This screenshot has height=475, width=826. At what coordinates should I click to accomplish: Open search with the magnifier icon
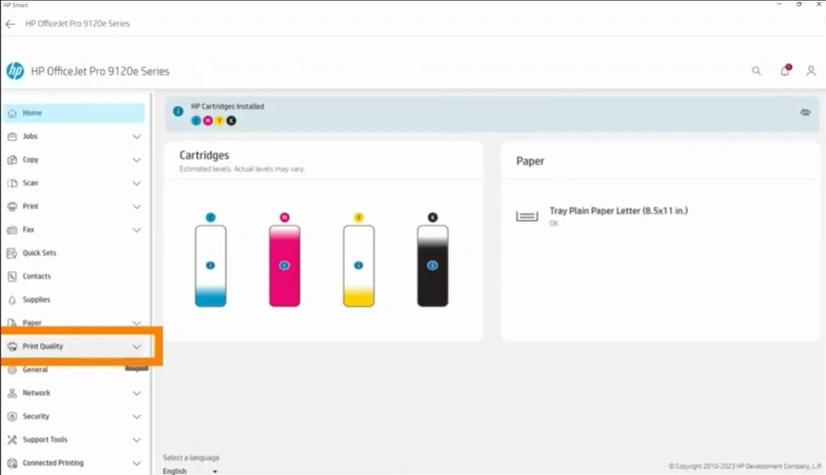tap(756, 71)
